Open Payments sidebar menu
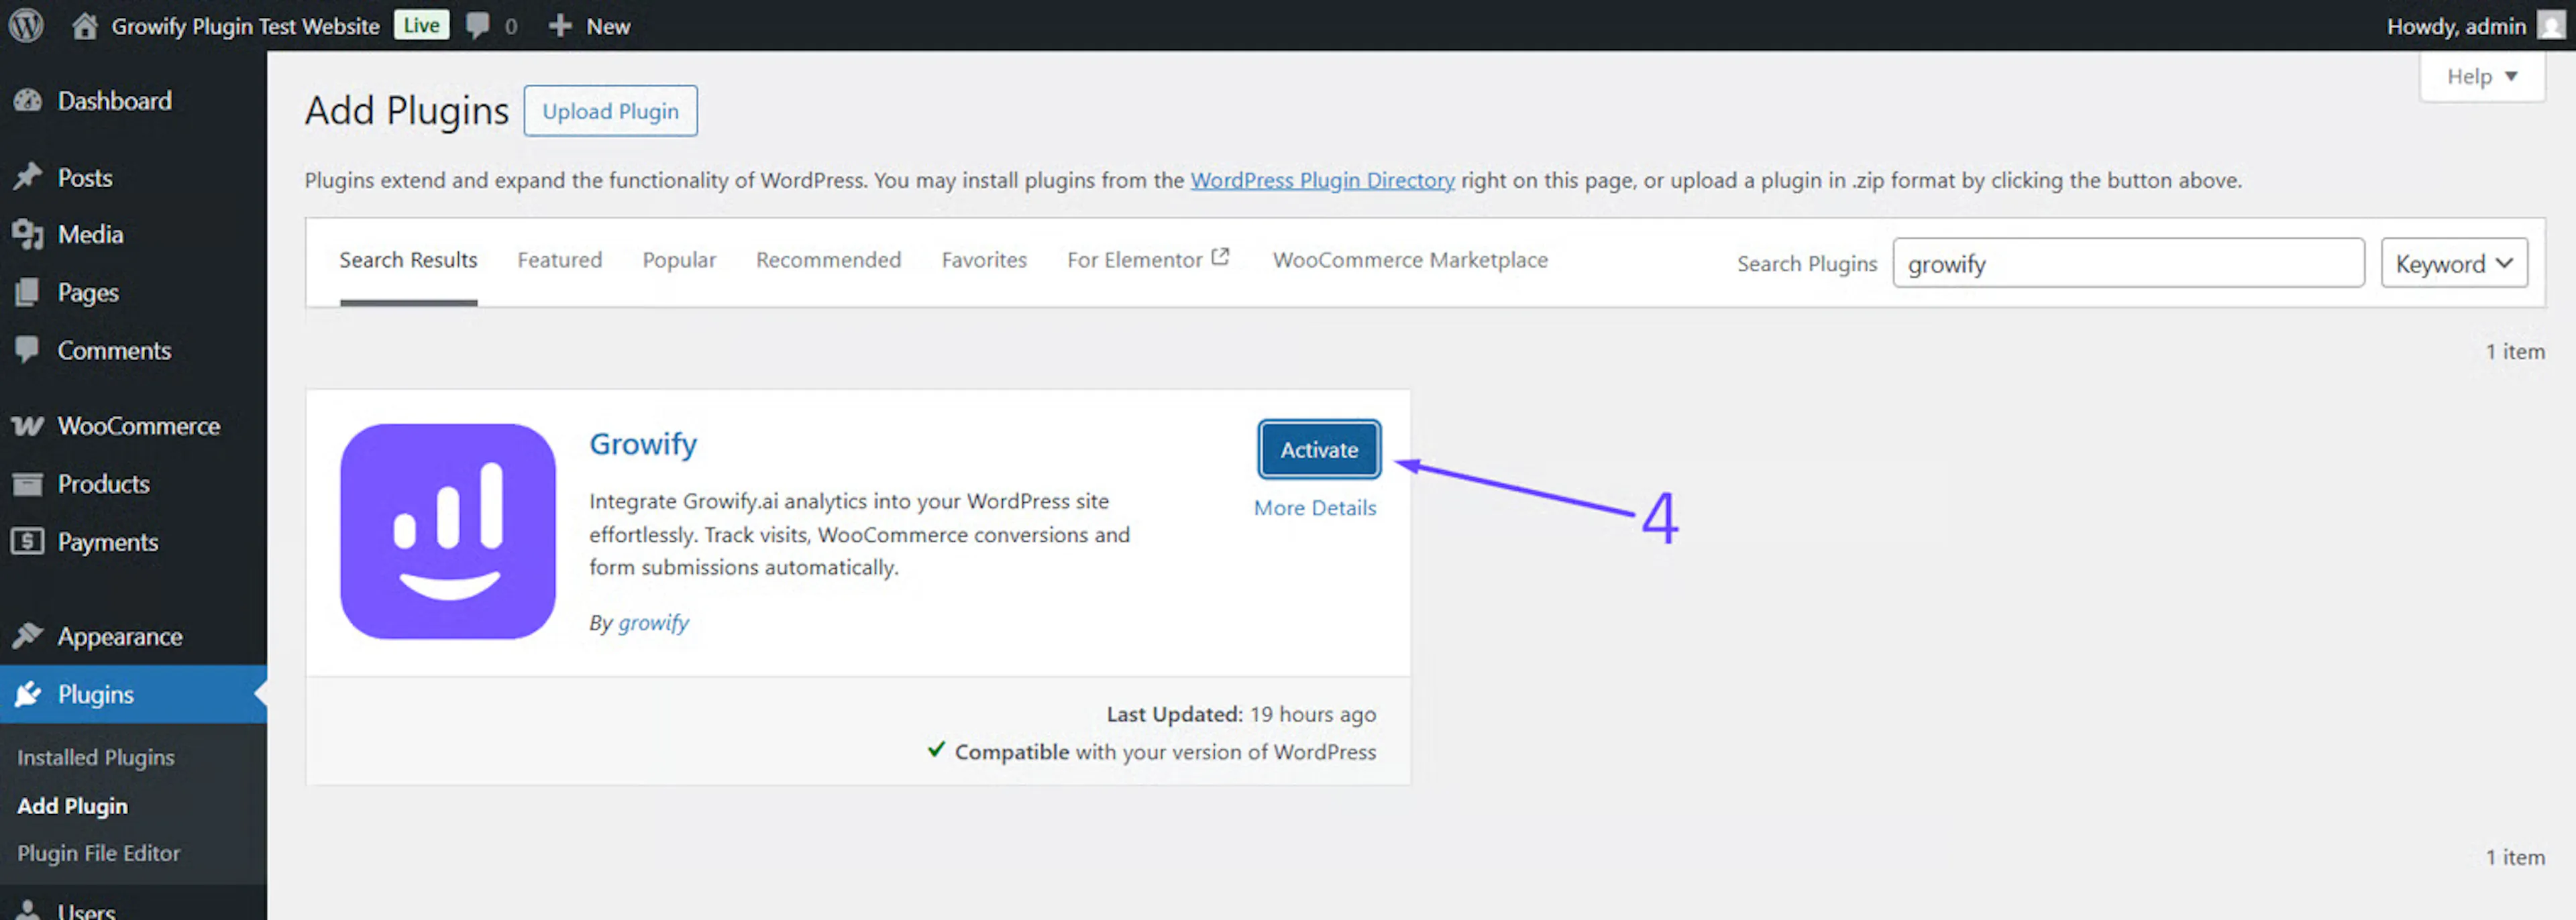 107,542
